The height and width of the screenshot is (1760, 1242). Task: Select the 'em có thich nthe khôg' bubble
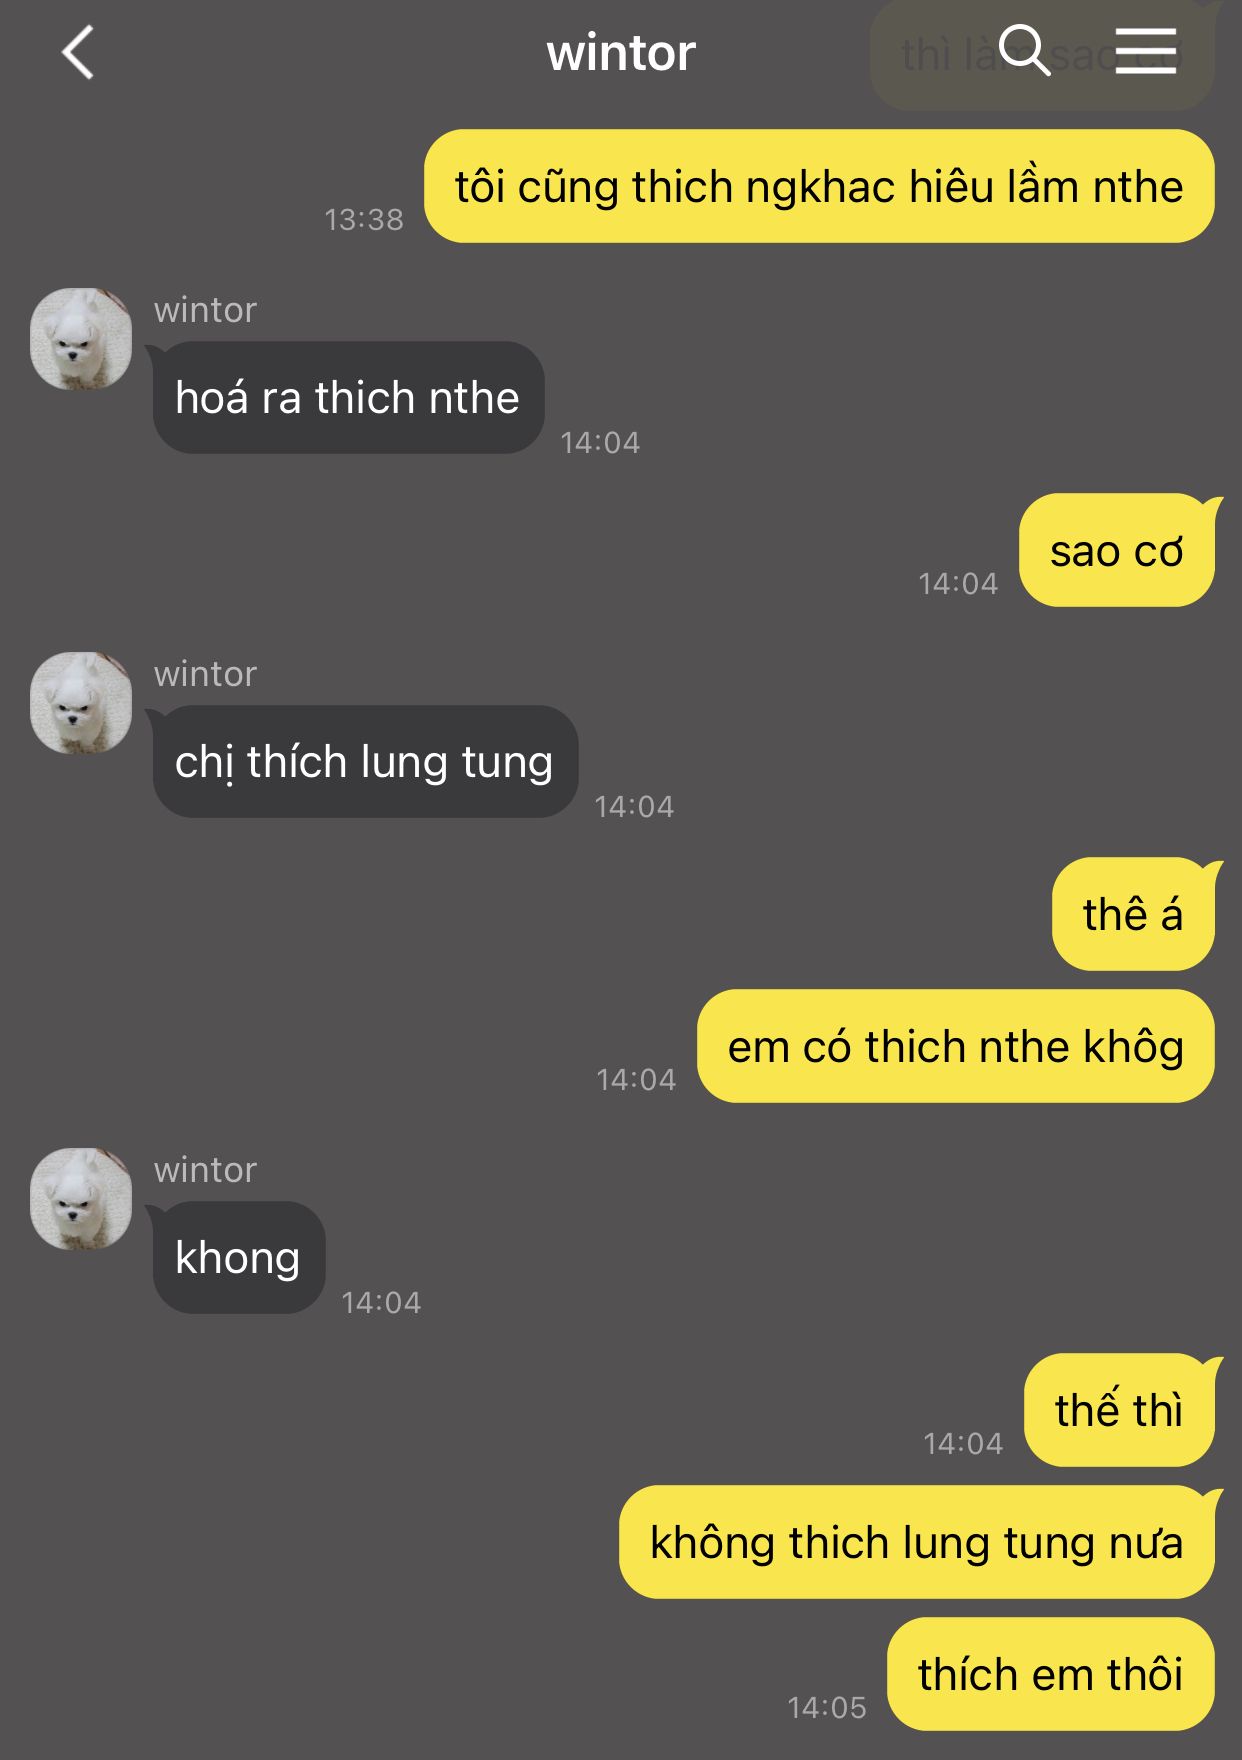(x=956, y=1046)
